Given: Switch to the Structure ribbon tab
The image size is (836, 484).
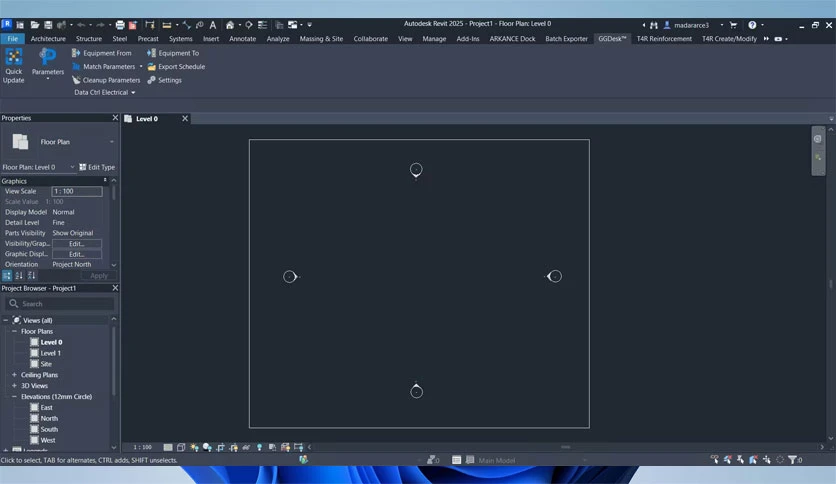Looking at the screenshot, I should 89,38.
